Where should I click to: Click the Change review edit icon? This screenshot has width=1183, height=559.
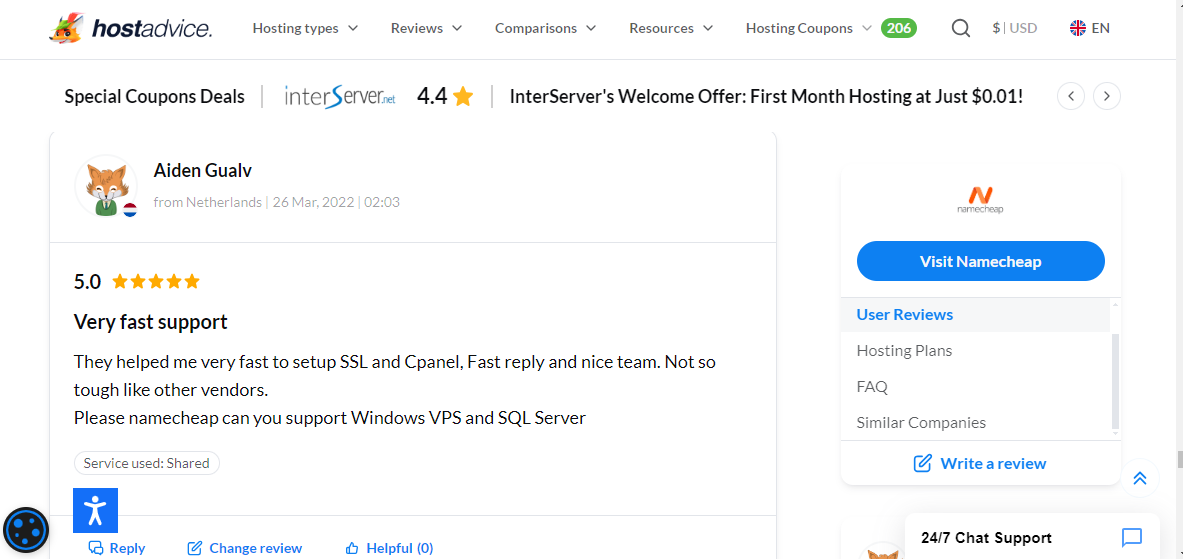click(x=194, y=548)
